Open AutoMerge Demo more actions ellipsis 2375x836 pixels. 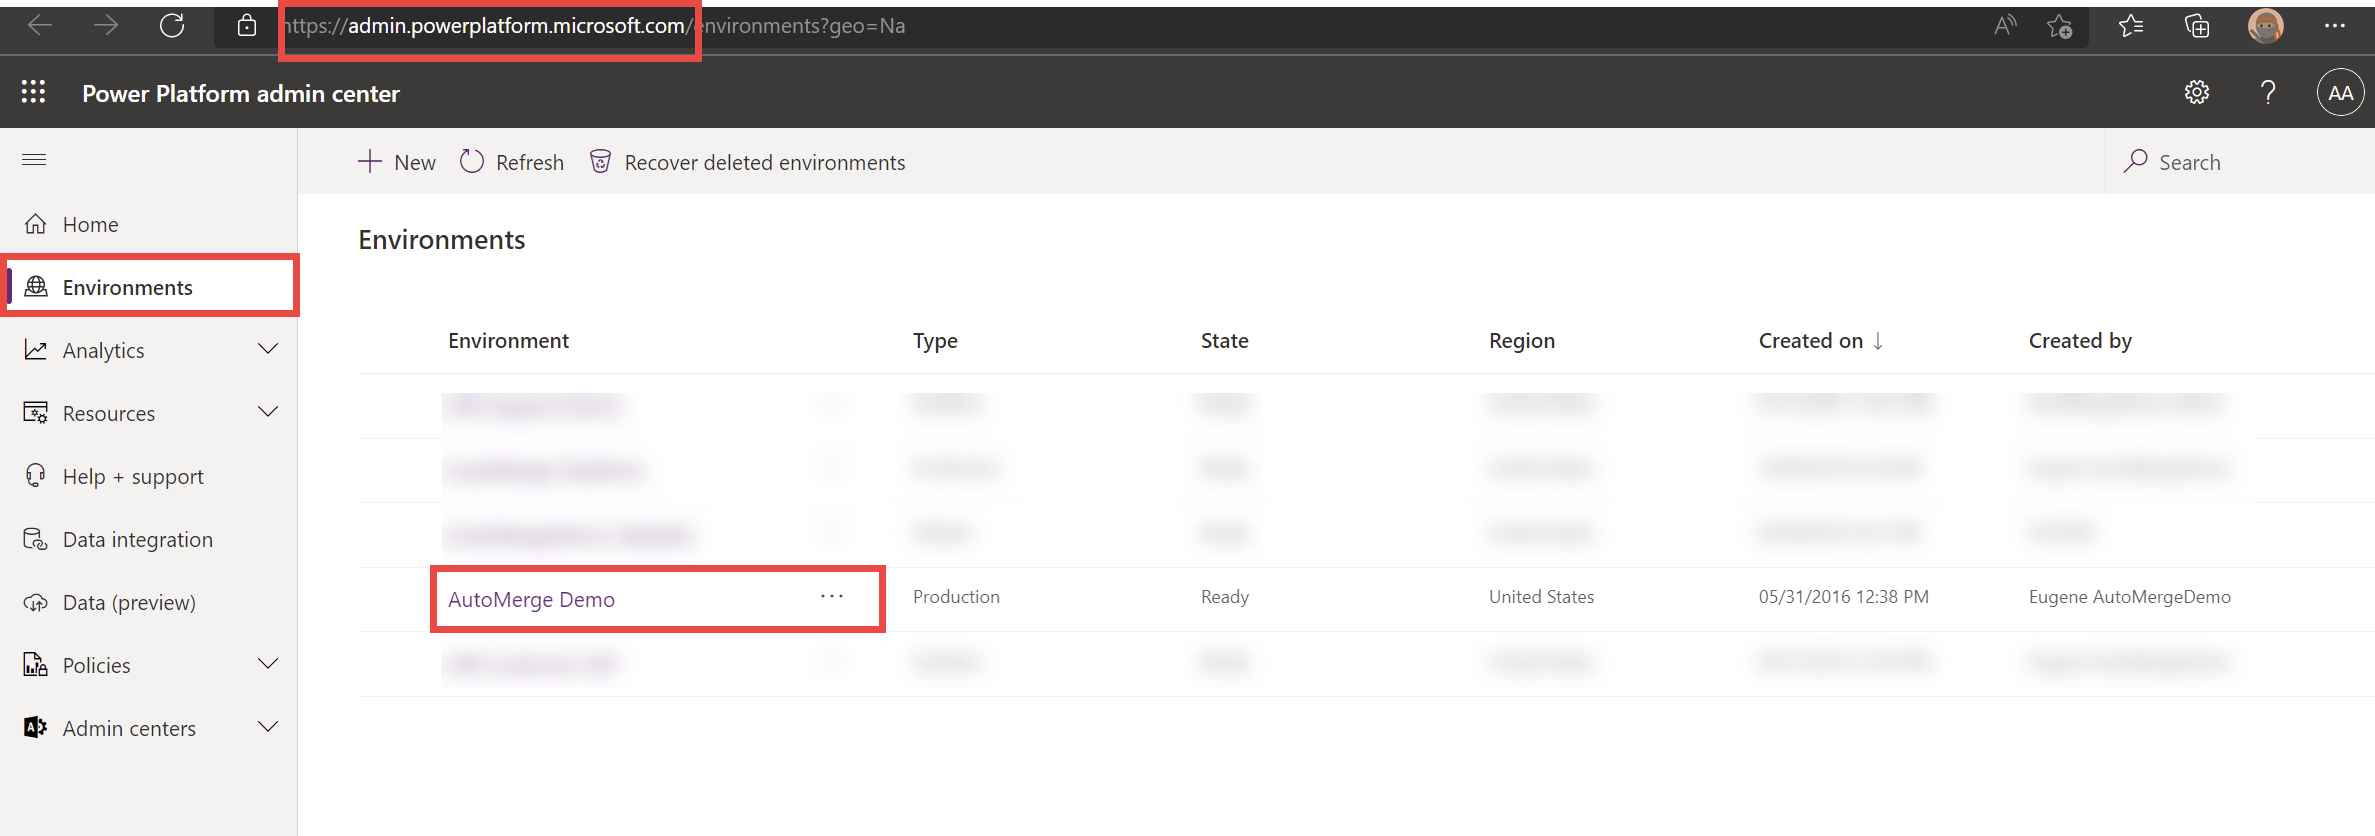tap(832, 597)
